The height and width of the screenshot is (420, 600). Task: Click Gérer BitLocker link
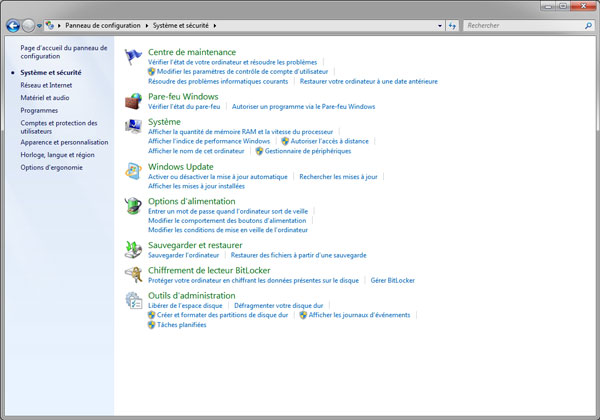tap(393, 280)
